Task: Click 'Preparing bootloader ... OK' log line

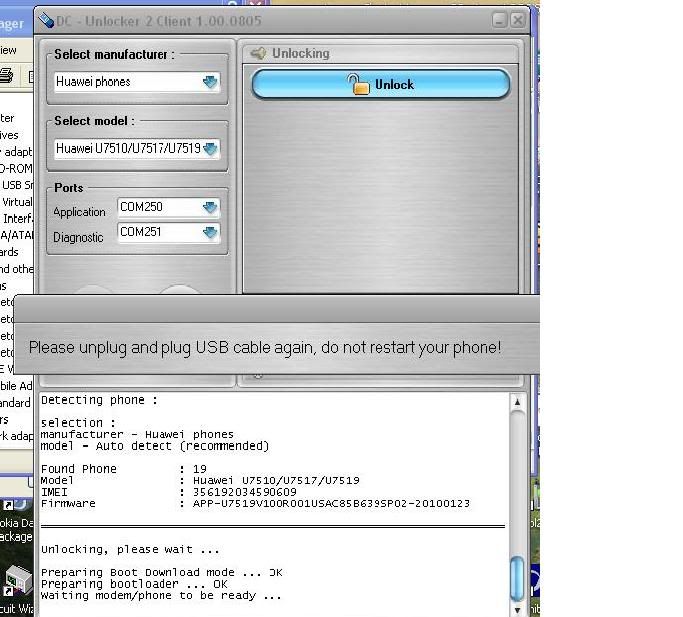Action: (134, 584)
